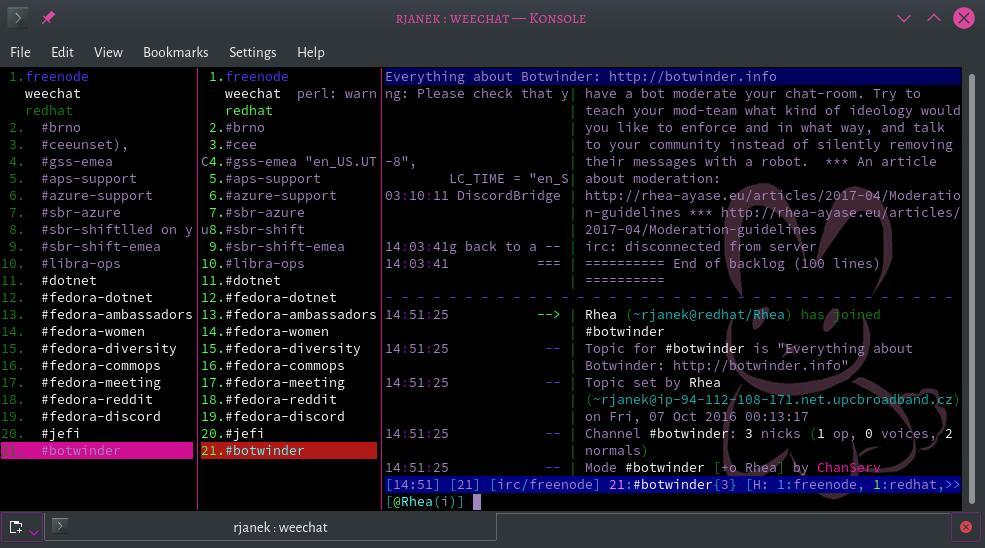Select 5.#aps-support in the second buffer list
Image resolution: width=985 pixels, height=548 pixels.
pos(264,178)
